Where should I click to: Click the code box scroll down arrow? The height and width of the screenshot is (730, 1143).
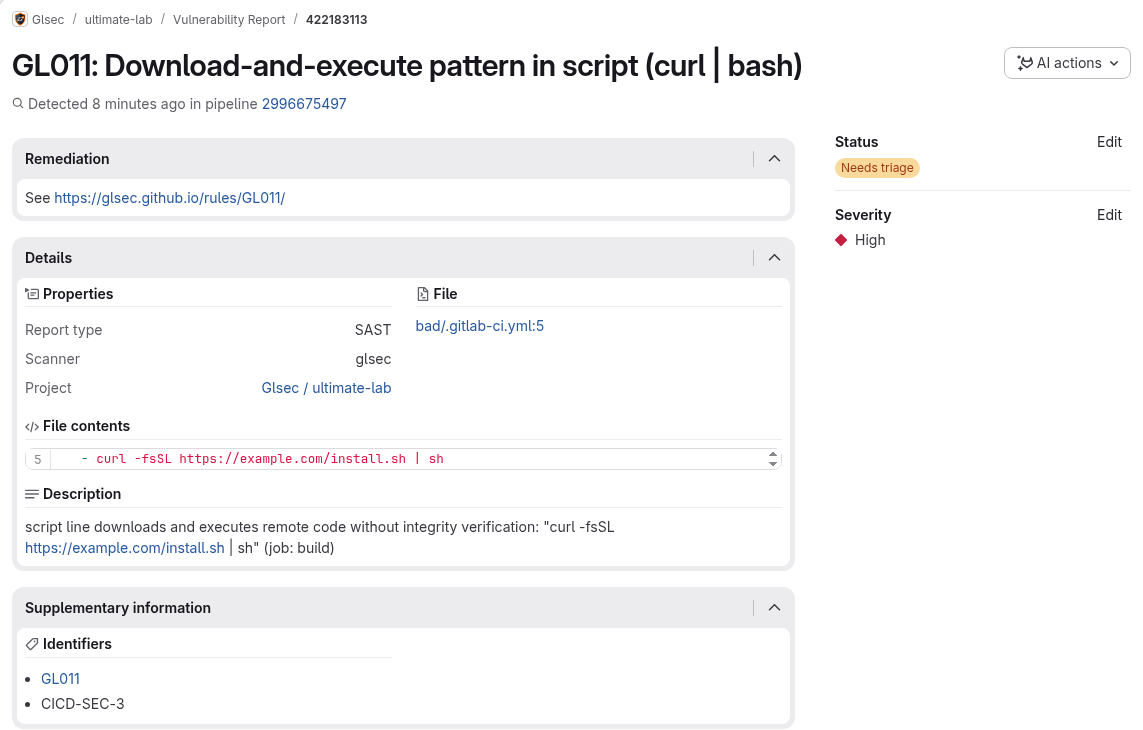[x=773, y=464]
